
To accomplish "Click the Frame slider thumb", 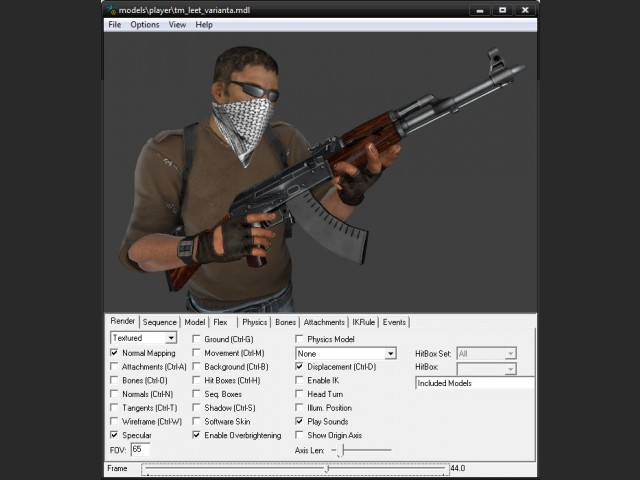I will (327, 469).
